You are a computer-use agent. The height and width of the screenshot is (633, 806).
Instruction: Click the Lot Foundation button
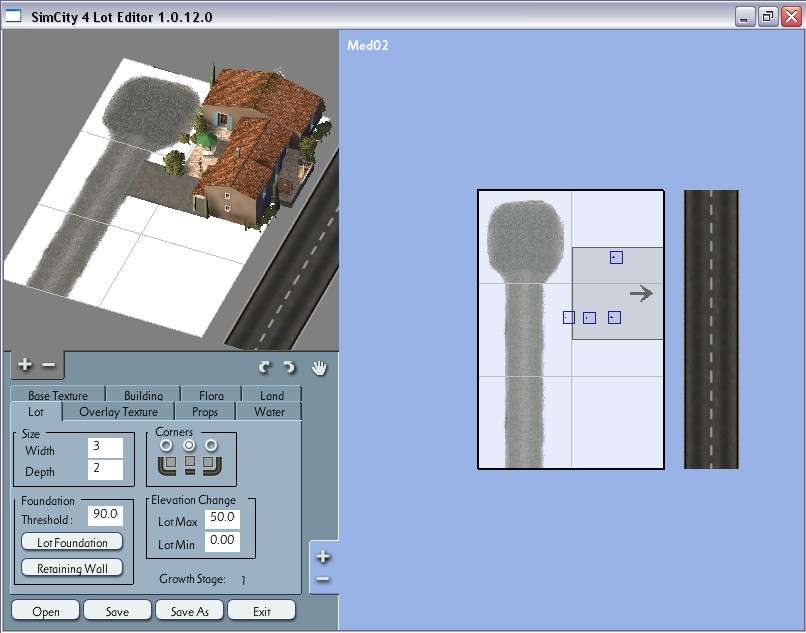pos(72,542)
